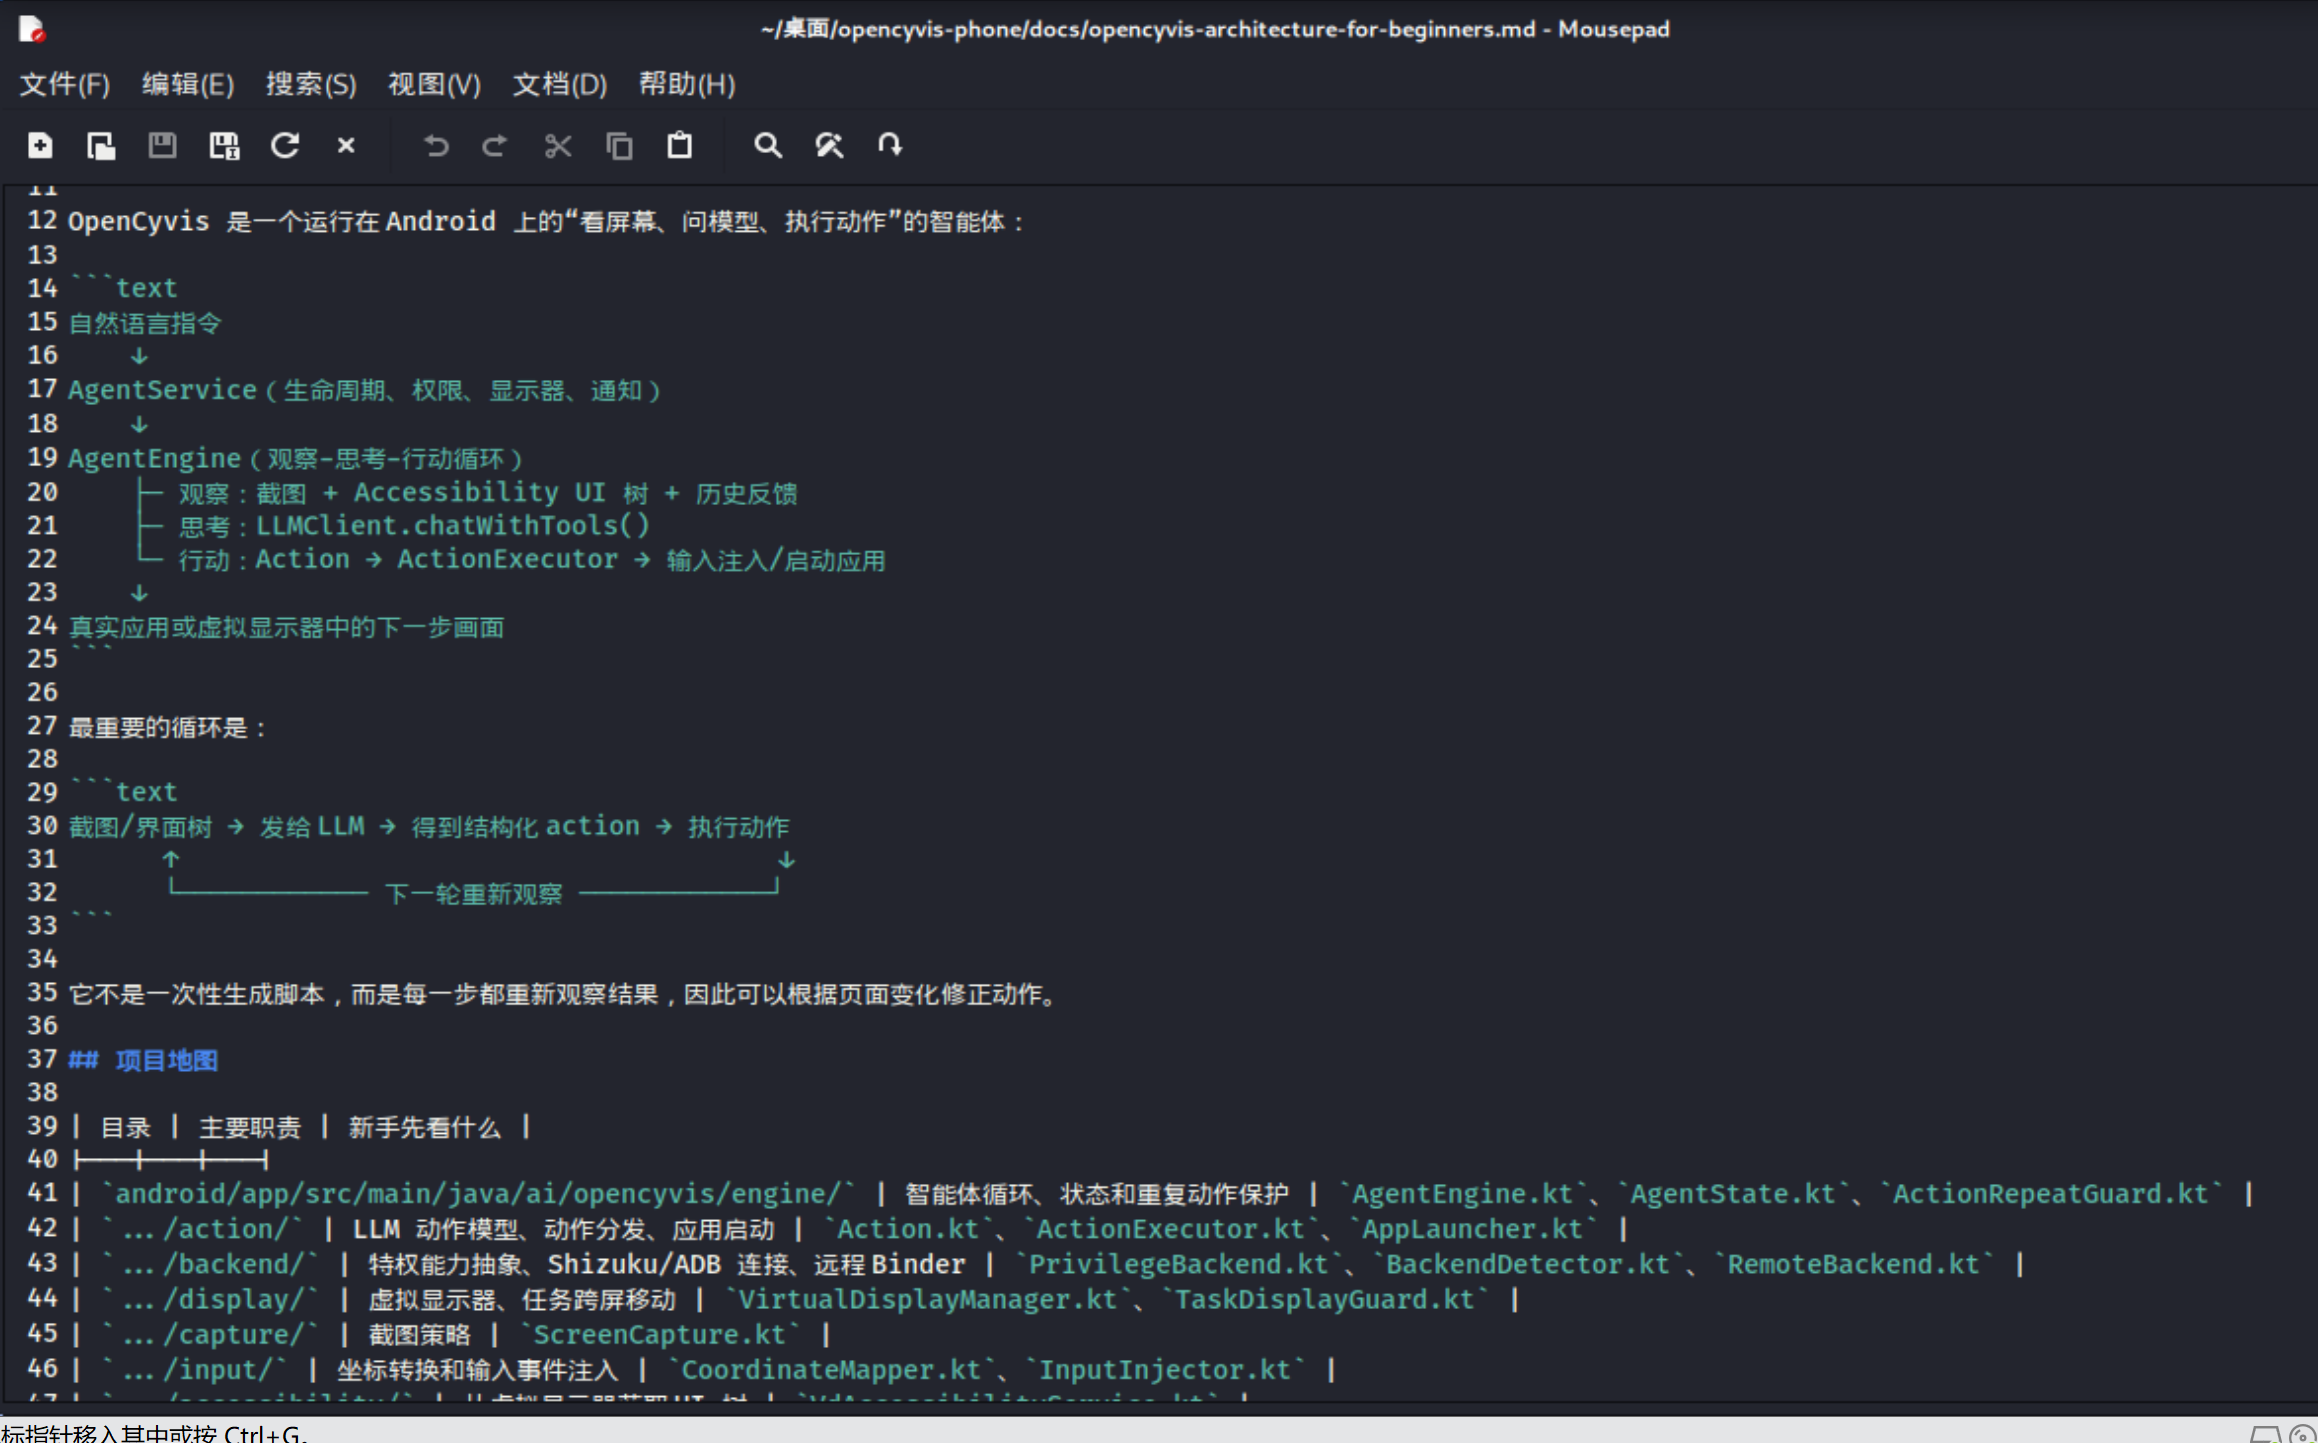
Task: Click the Find and Replace icon
Action: coord(829,146)
